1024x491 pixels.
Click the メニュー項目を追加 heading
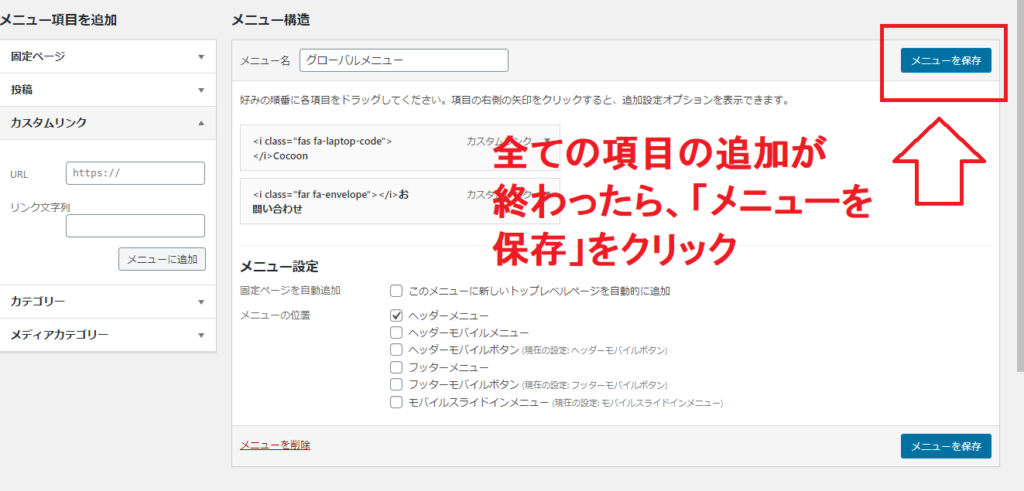(58, 20)
